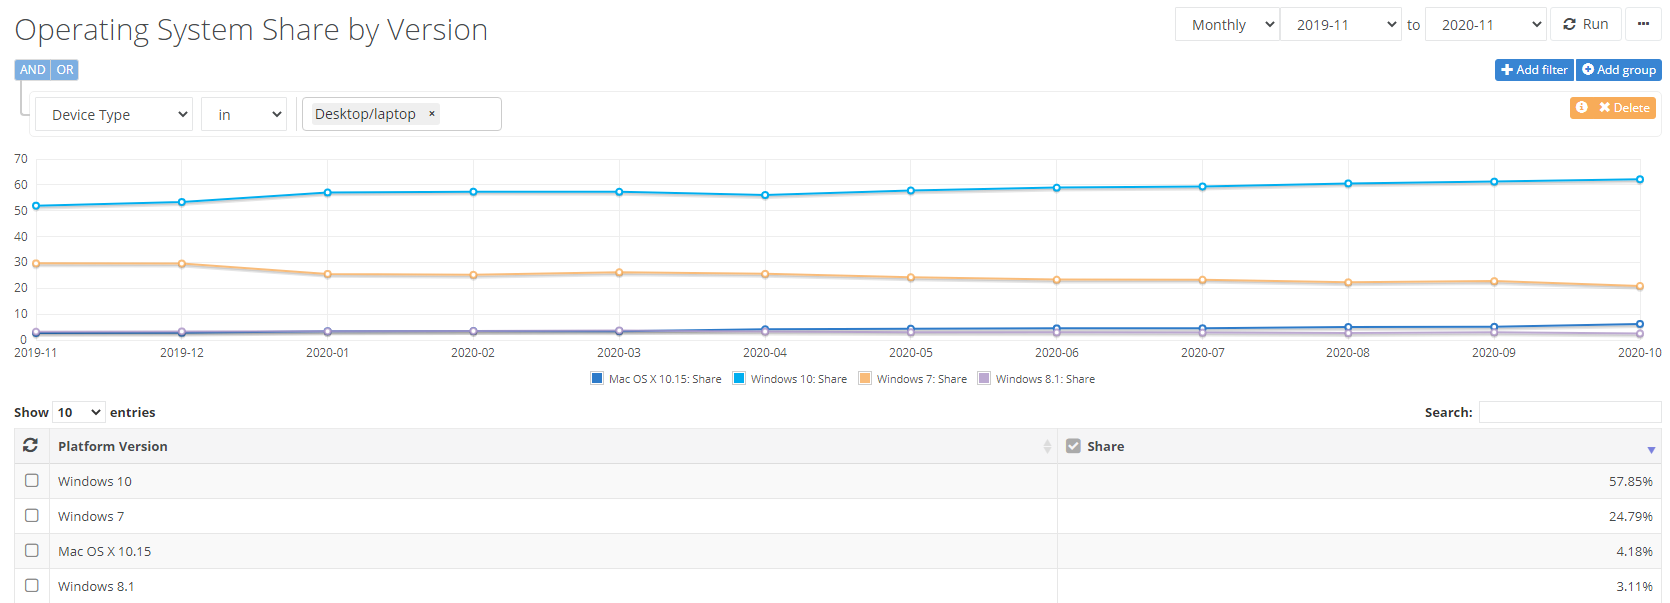Toggle the Share column header checkbox

coord(1073,446)
